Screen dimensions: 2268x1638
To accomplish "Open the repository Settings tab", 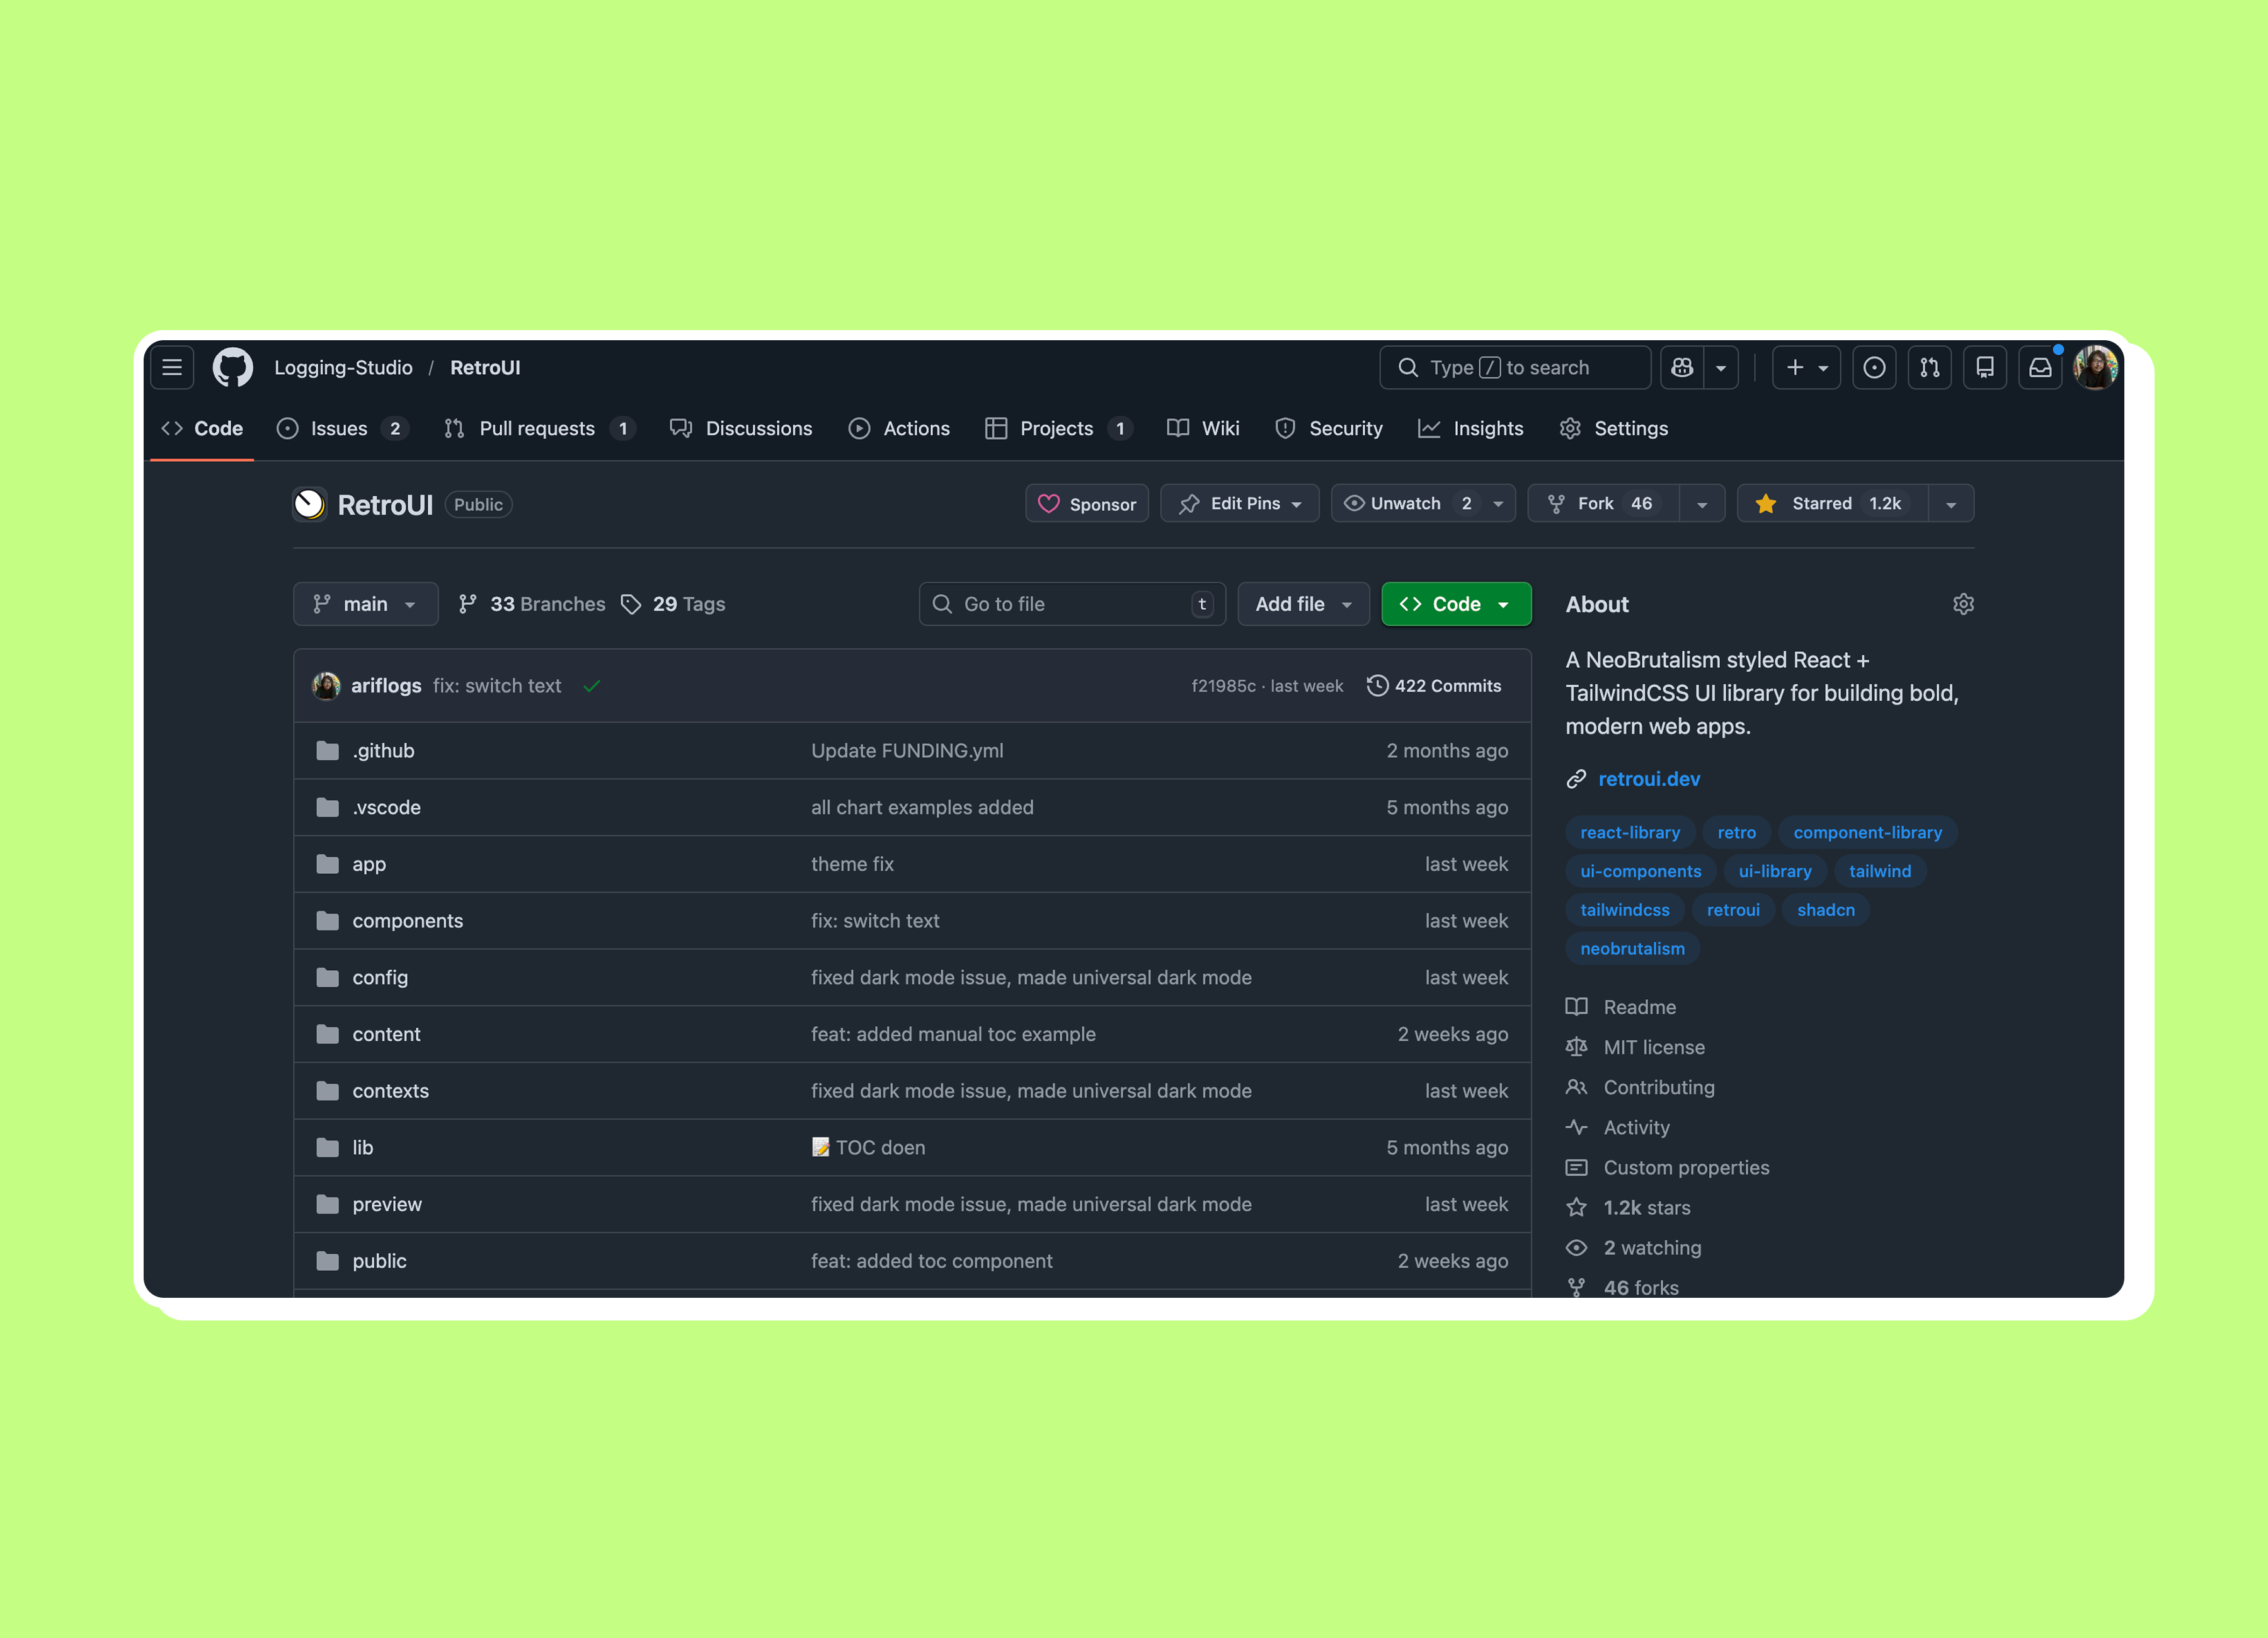I will tap(1613, 428).
